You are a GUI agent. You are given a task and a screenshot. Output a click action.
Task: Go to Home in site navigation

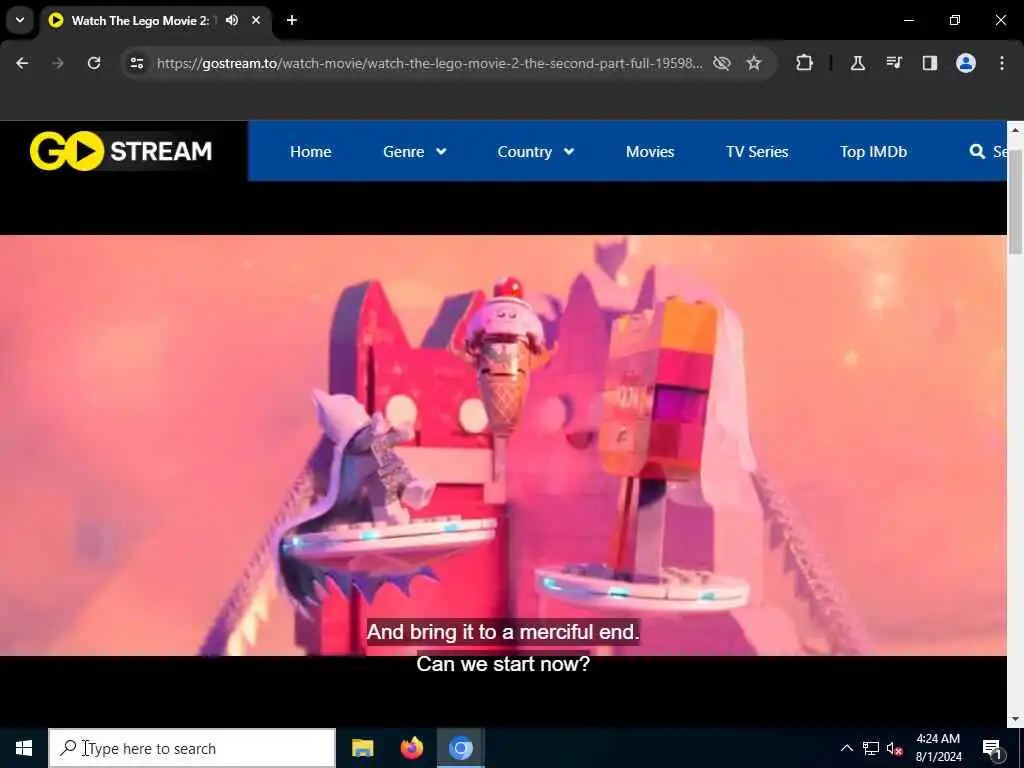click(x=311, y=152)
